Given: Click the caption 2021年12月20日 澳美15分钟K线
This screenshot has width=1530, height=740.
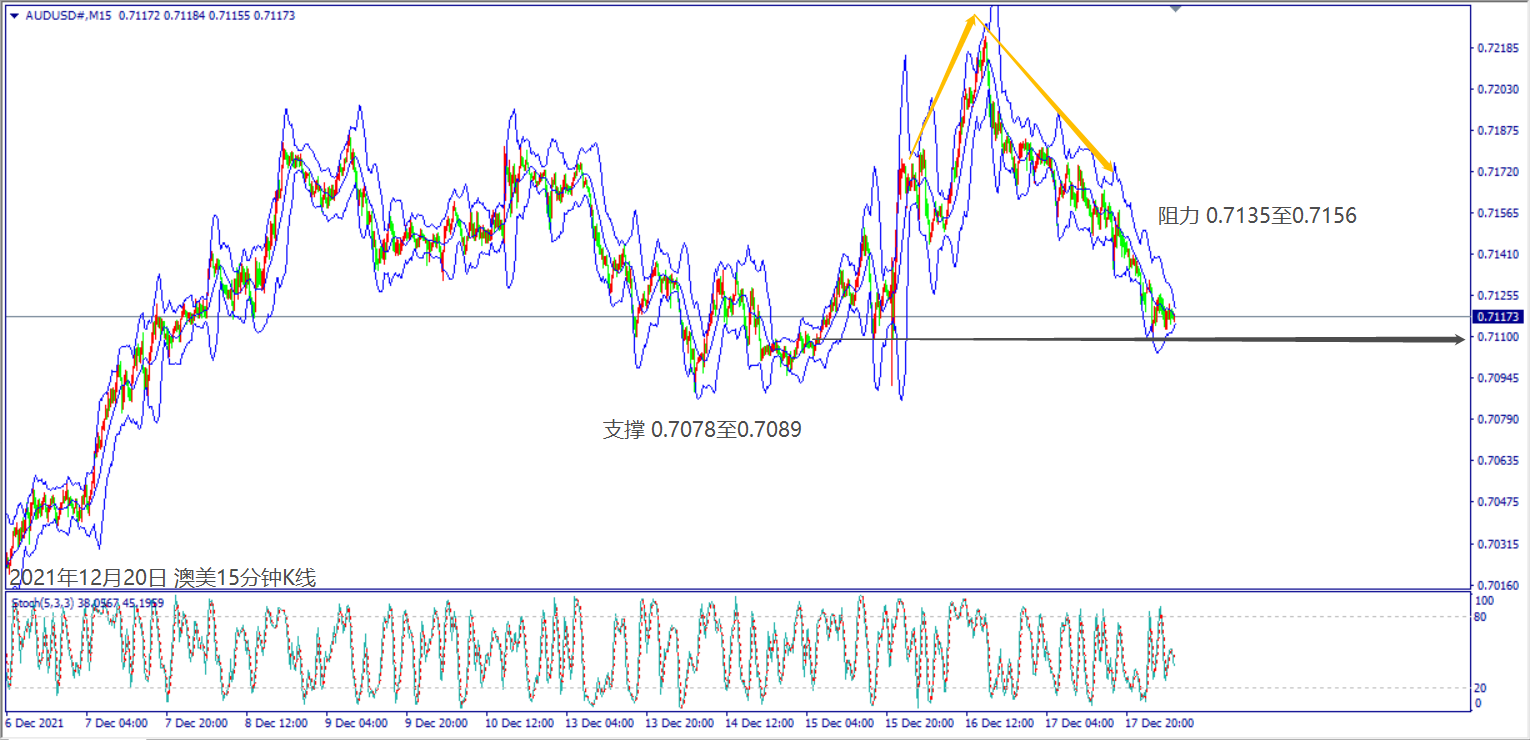Looking at the screenshot, I should [163, 578].
